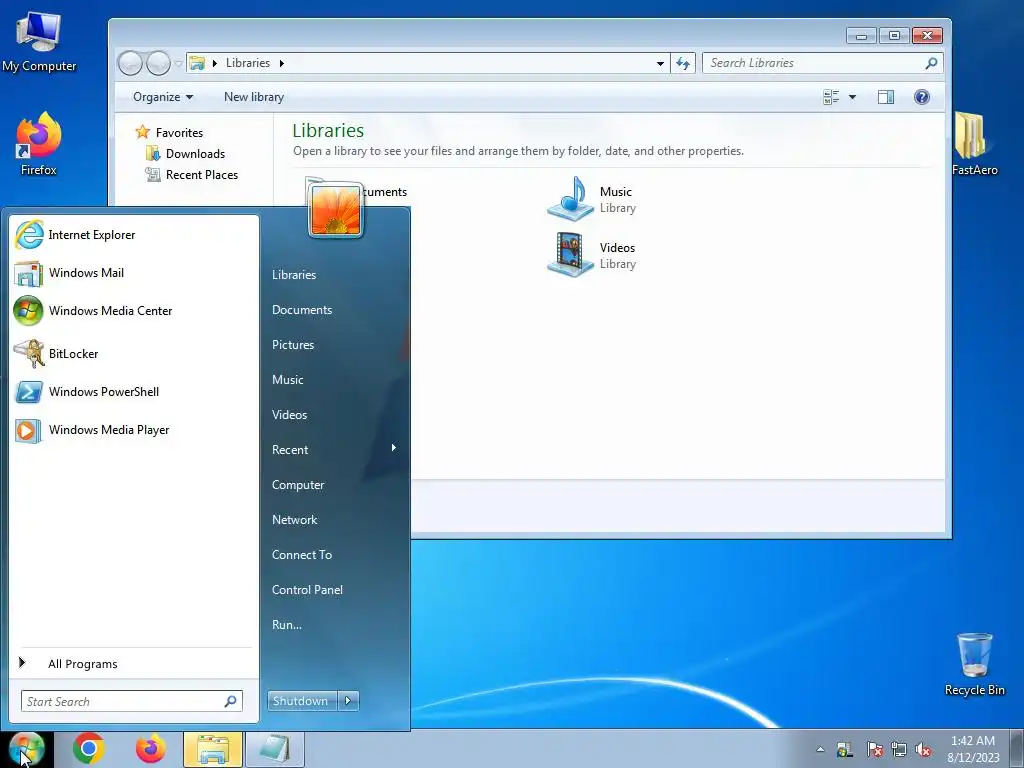Image resolution: width=1024 pixels, height=768 pixels.
Task: Open the Music library
Action: point(592,199)
